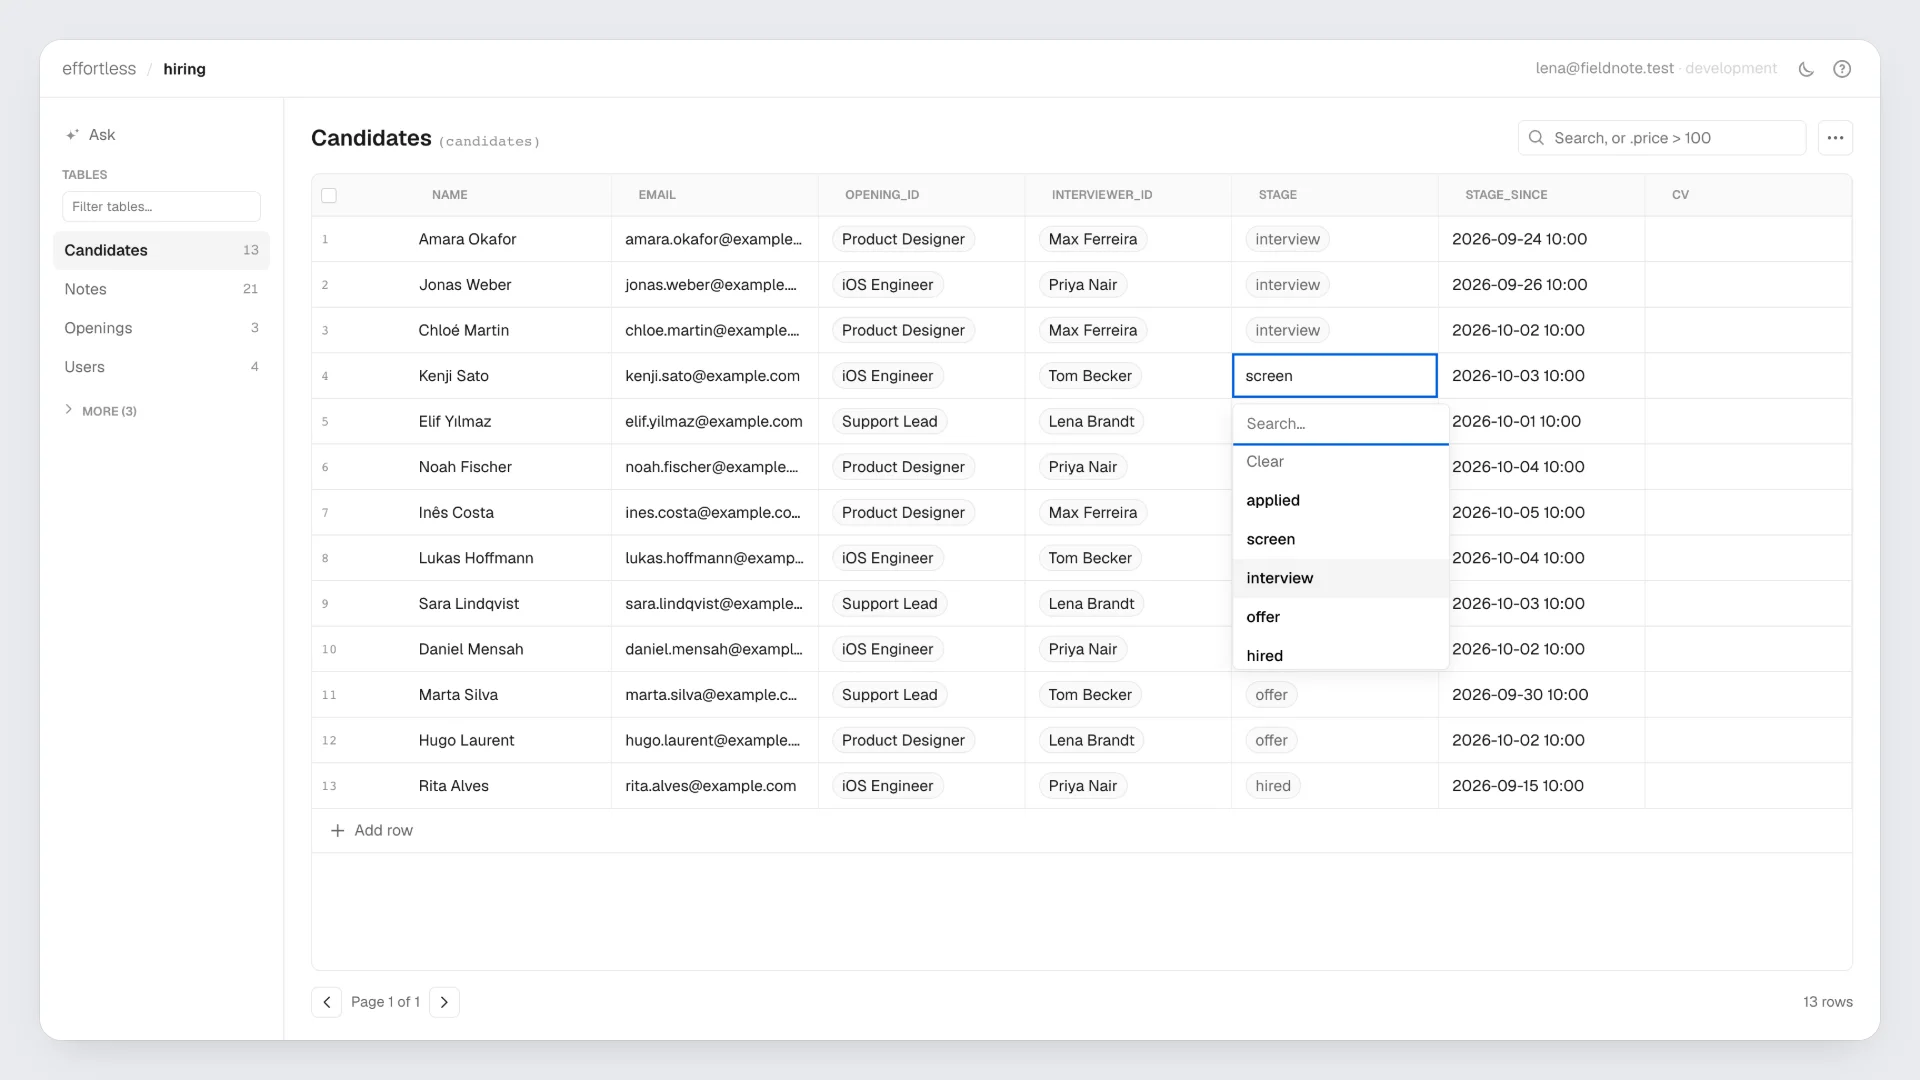Click Add row below the table
Viewport: 1920px width, 1080px height.
tap(372, 831)
